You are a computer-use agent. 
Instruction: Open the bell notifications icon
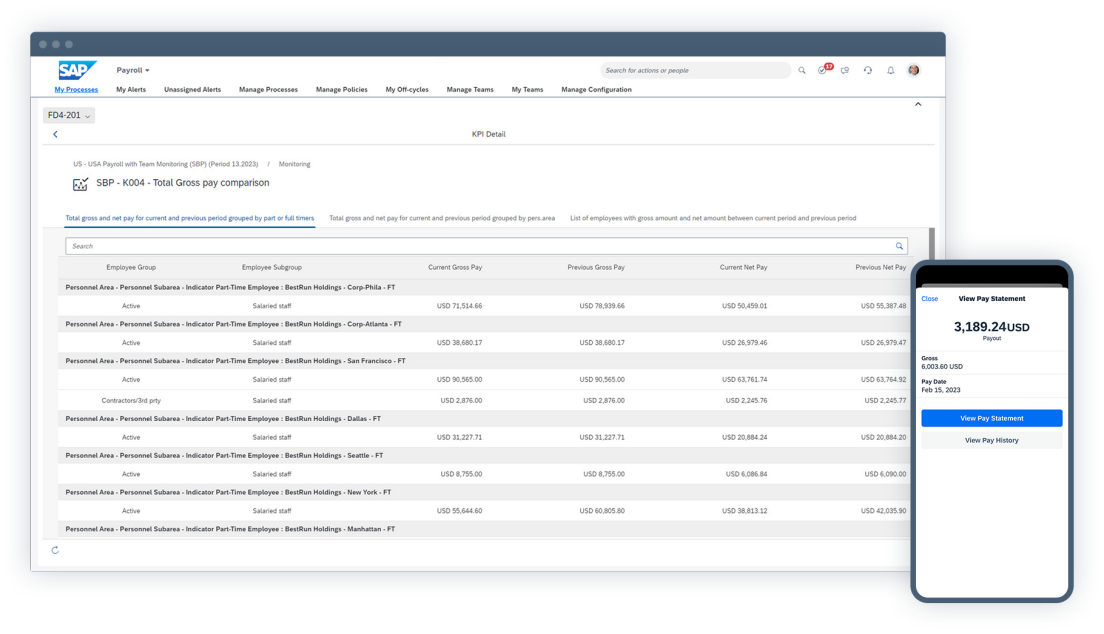pyautogui.click(x=890, y=70)
